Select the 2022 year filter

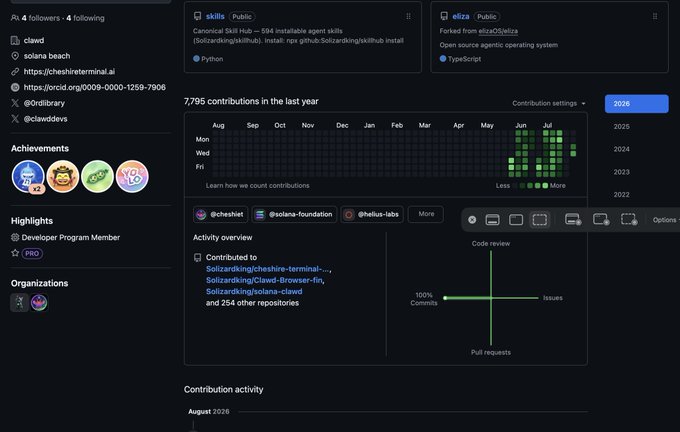pyautogui.click(x=621, y=195)
